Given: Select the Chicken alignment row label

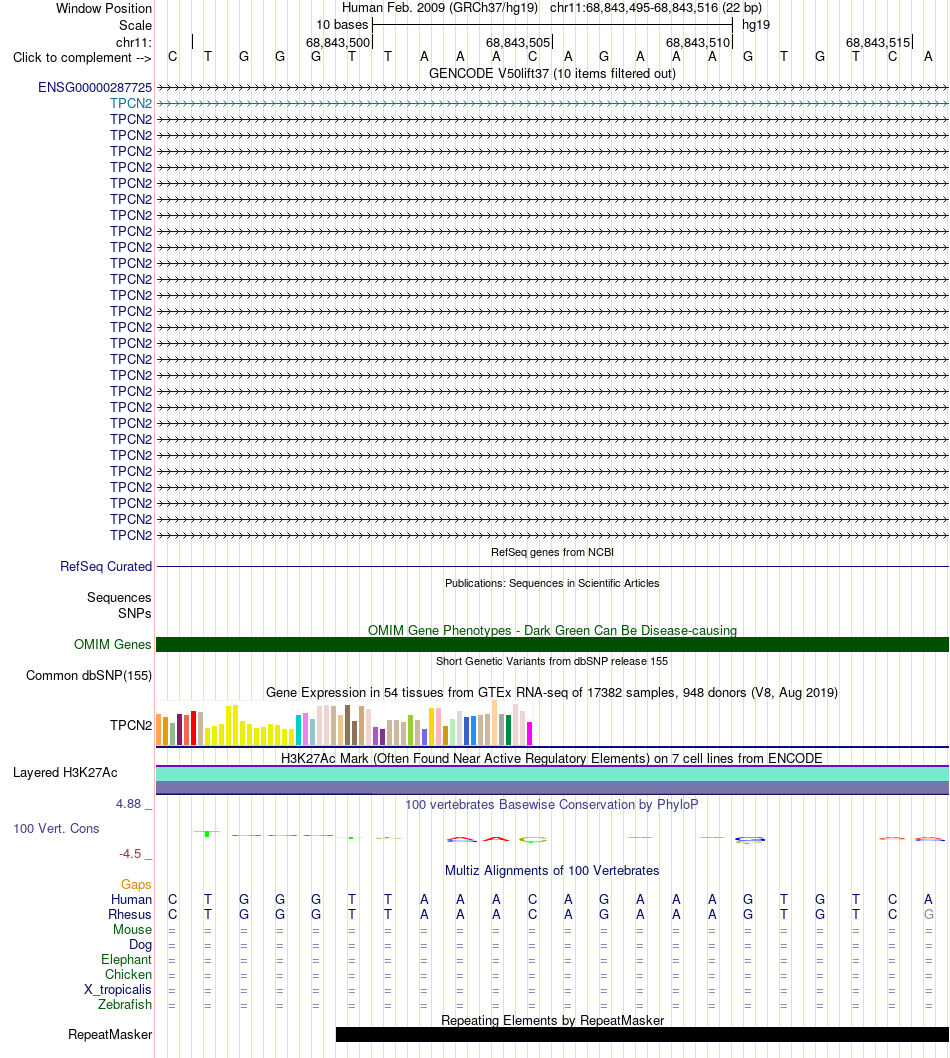Looking at the screenshot, I should tap(128, 974).
